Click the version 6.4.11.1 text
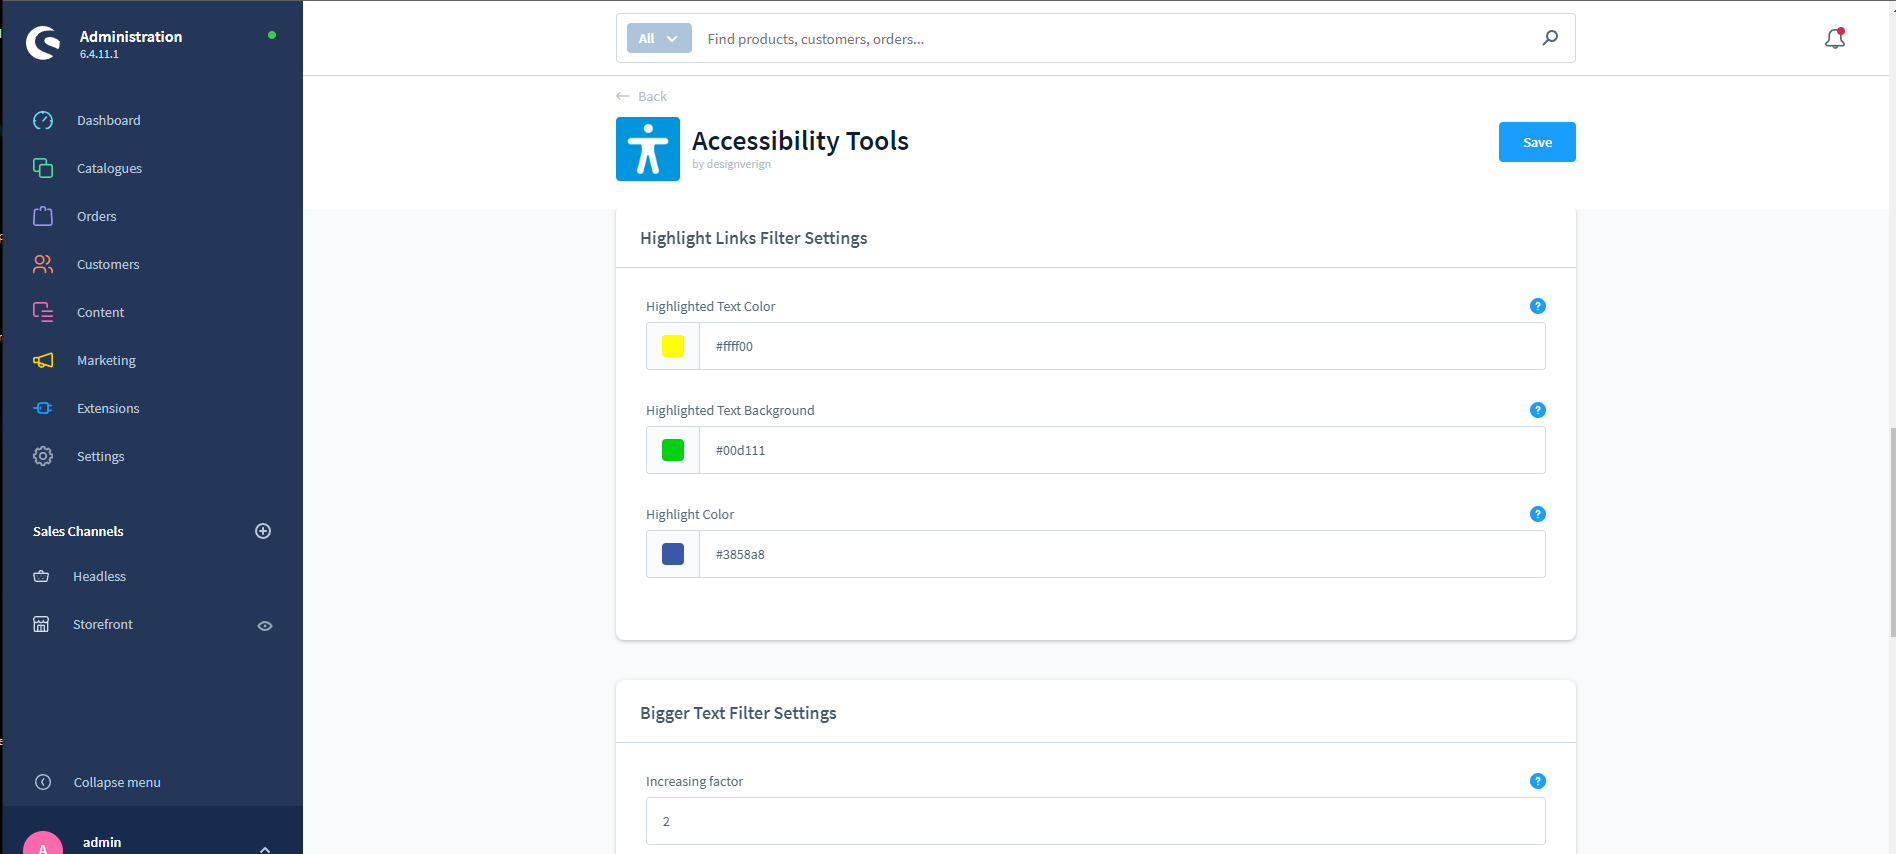1896x854 pixels. coord(99,54)
